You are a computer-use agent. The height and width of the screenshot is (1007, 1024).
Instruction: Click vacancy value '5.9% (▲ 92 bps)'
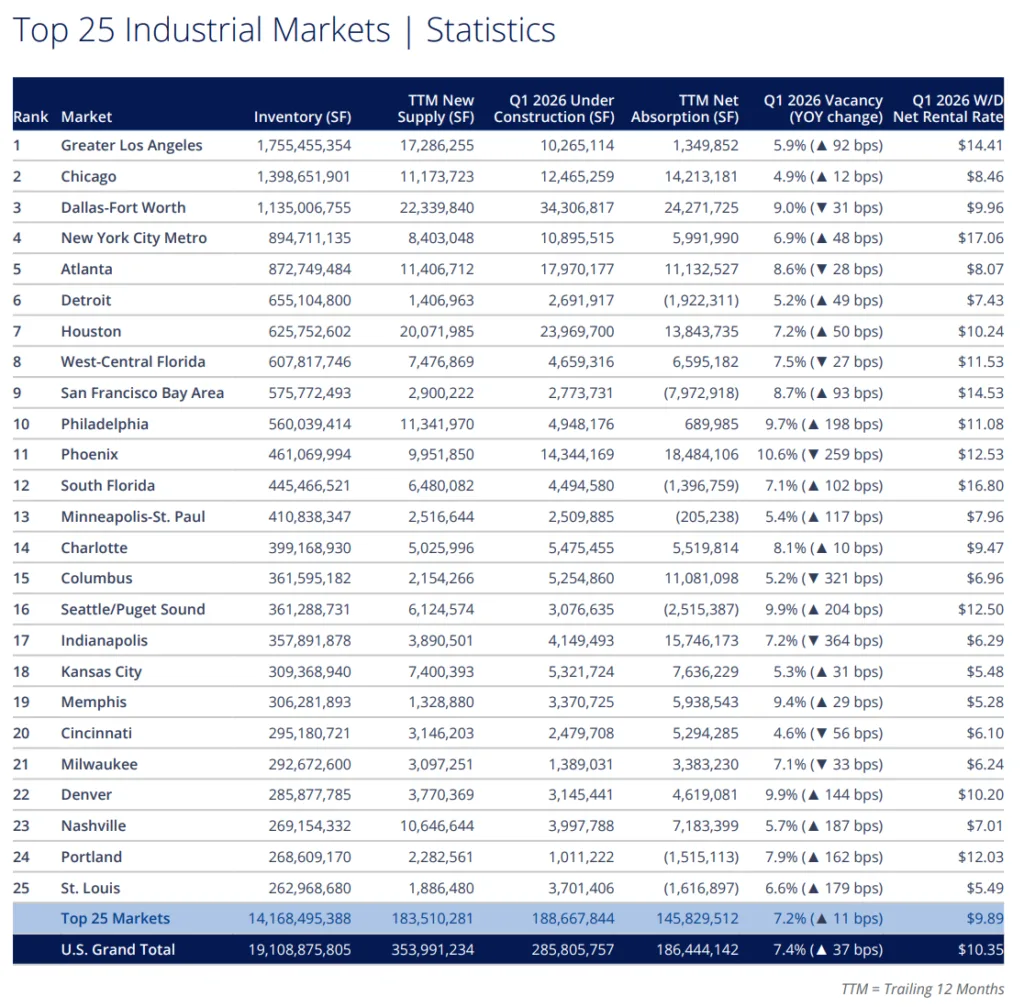(828, 146)
